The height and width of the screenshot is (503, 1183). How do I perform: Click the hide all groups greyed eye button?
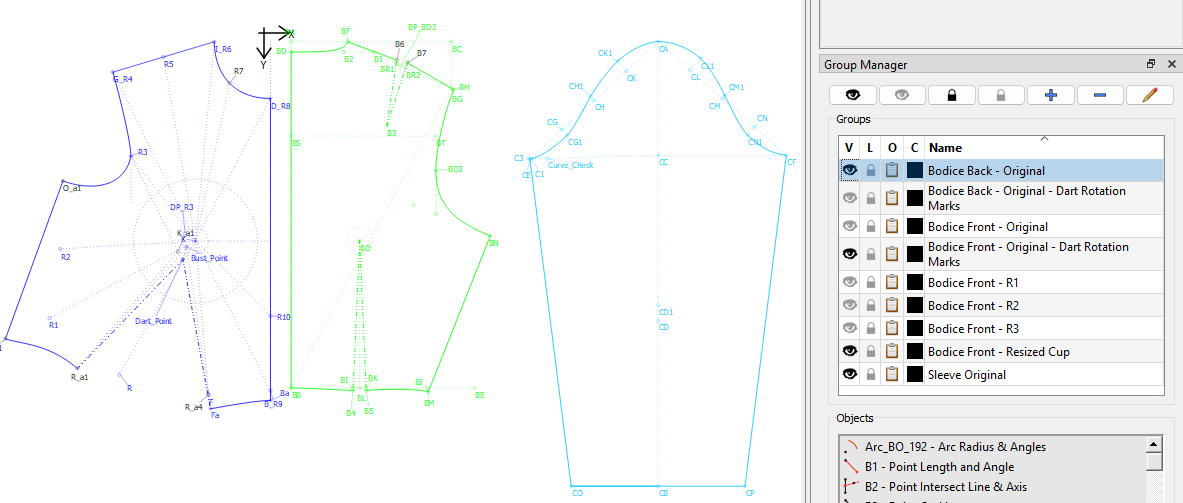pyautogui.click(x=902, y=95)
